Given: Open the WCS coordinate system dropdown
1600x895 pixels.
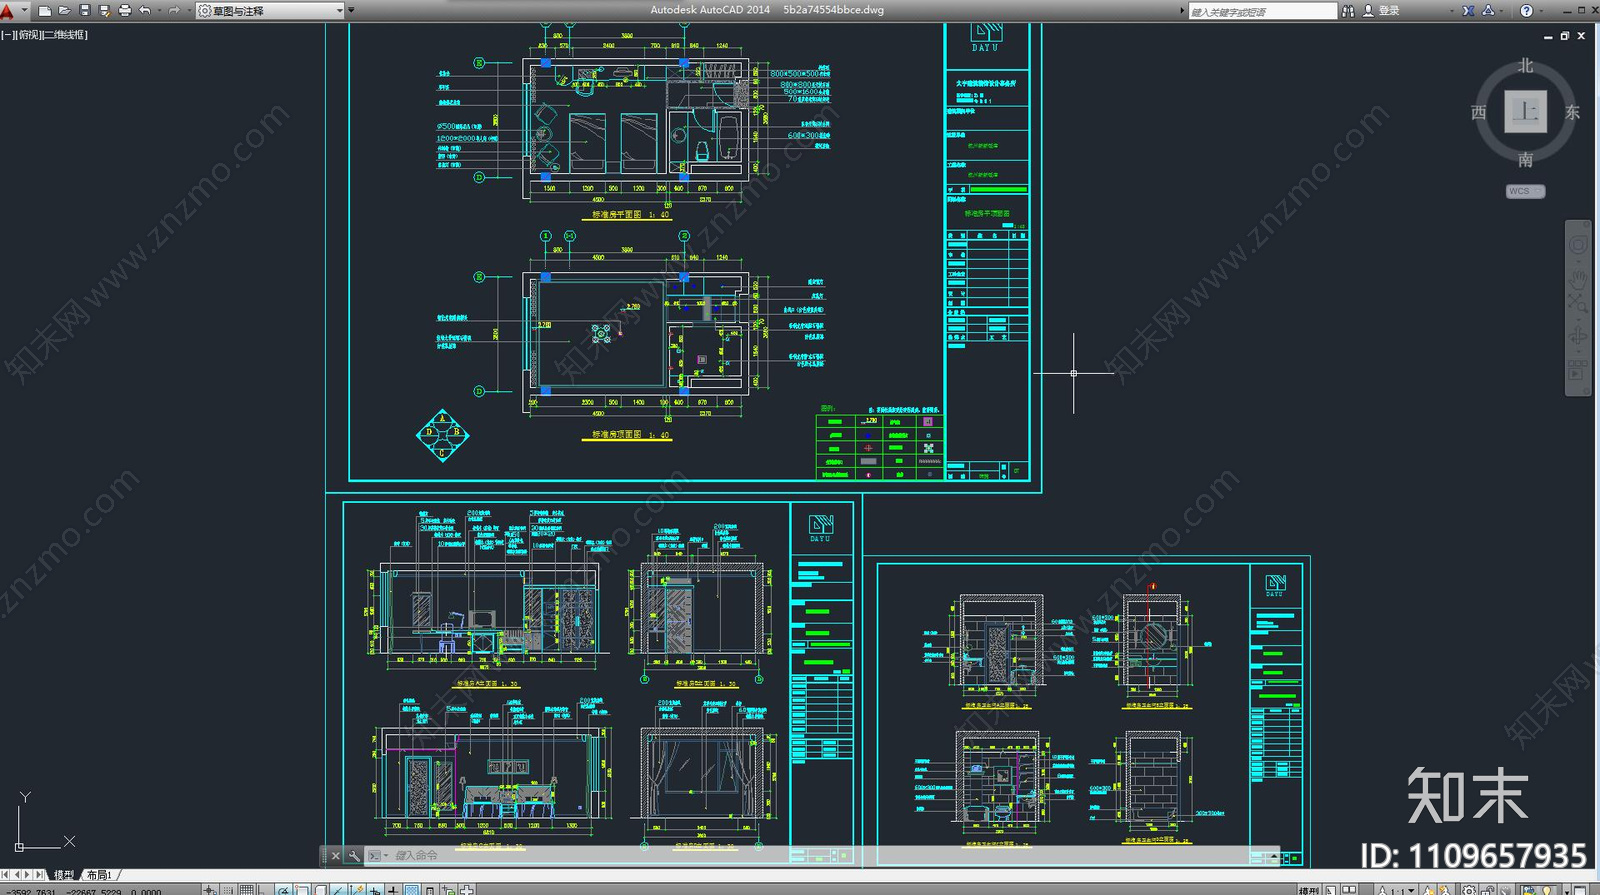Looking at the screenshot, I should 1525,191.
